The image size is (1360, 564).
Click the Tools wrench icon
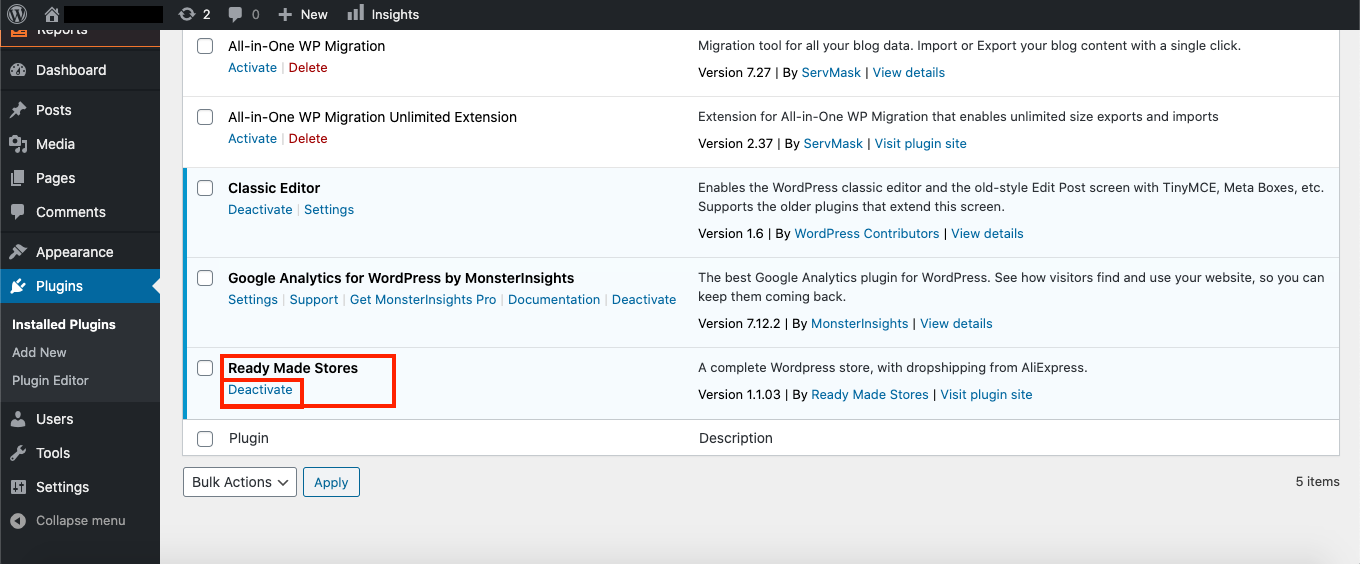pos(18,453)
